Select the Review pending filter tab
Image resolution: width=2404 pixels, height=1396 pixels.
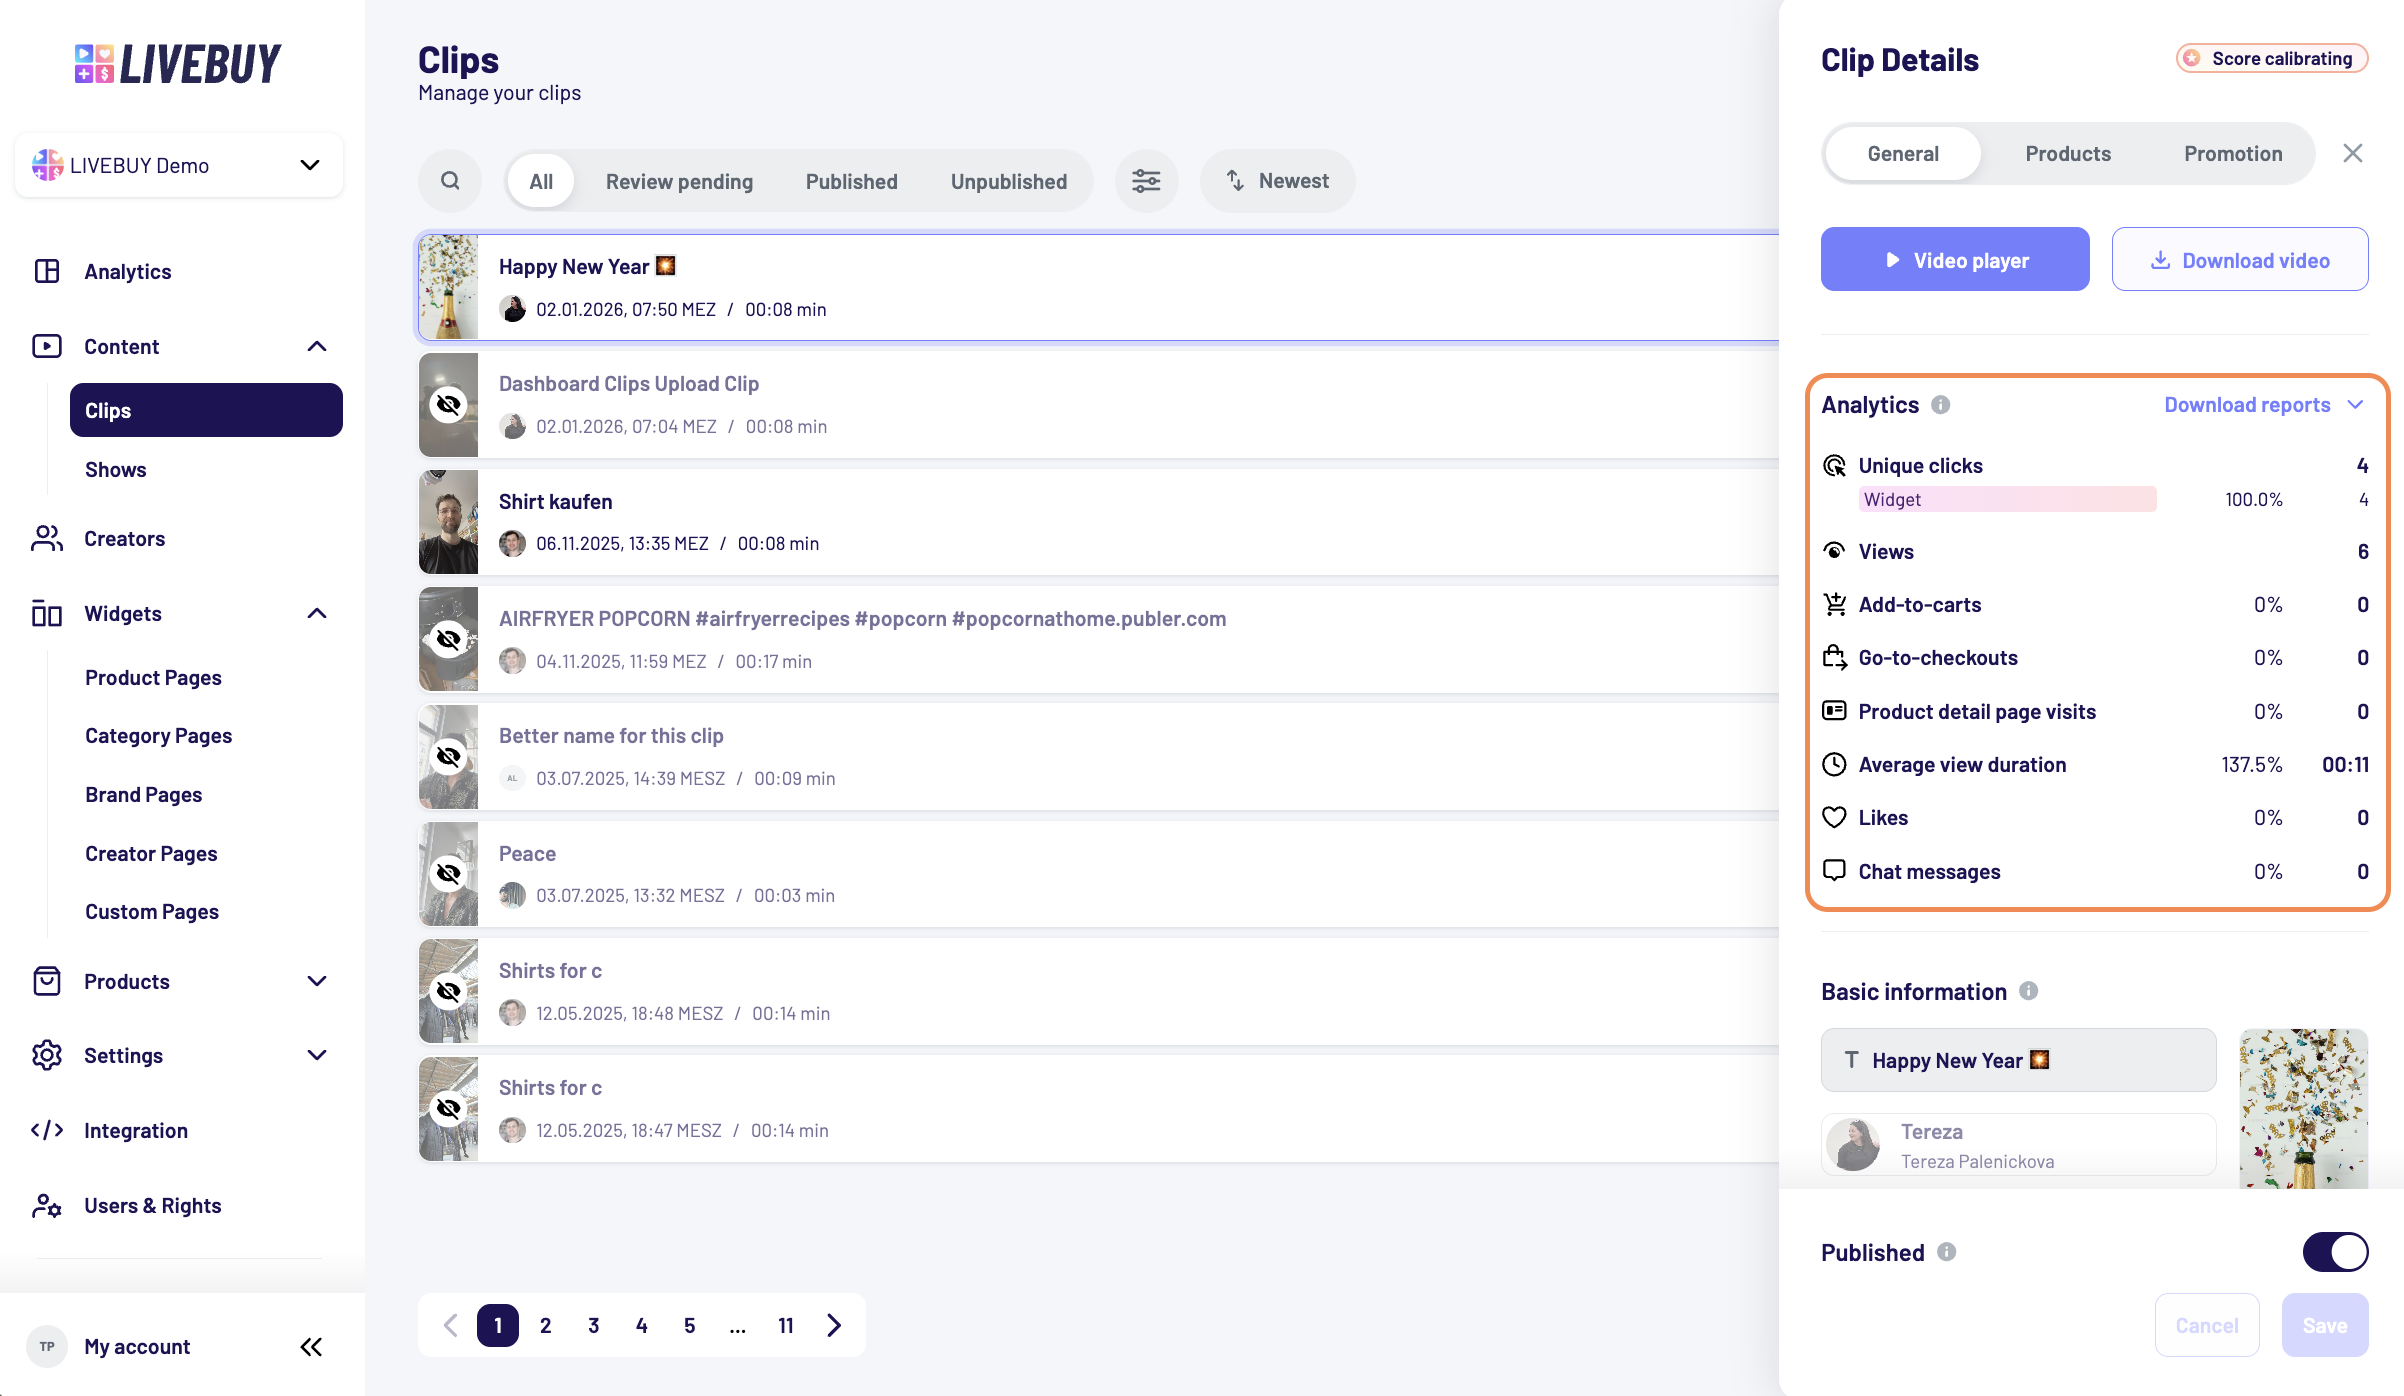click(679, 181)
